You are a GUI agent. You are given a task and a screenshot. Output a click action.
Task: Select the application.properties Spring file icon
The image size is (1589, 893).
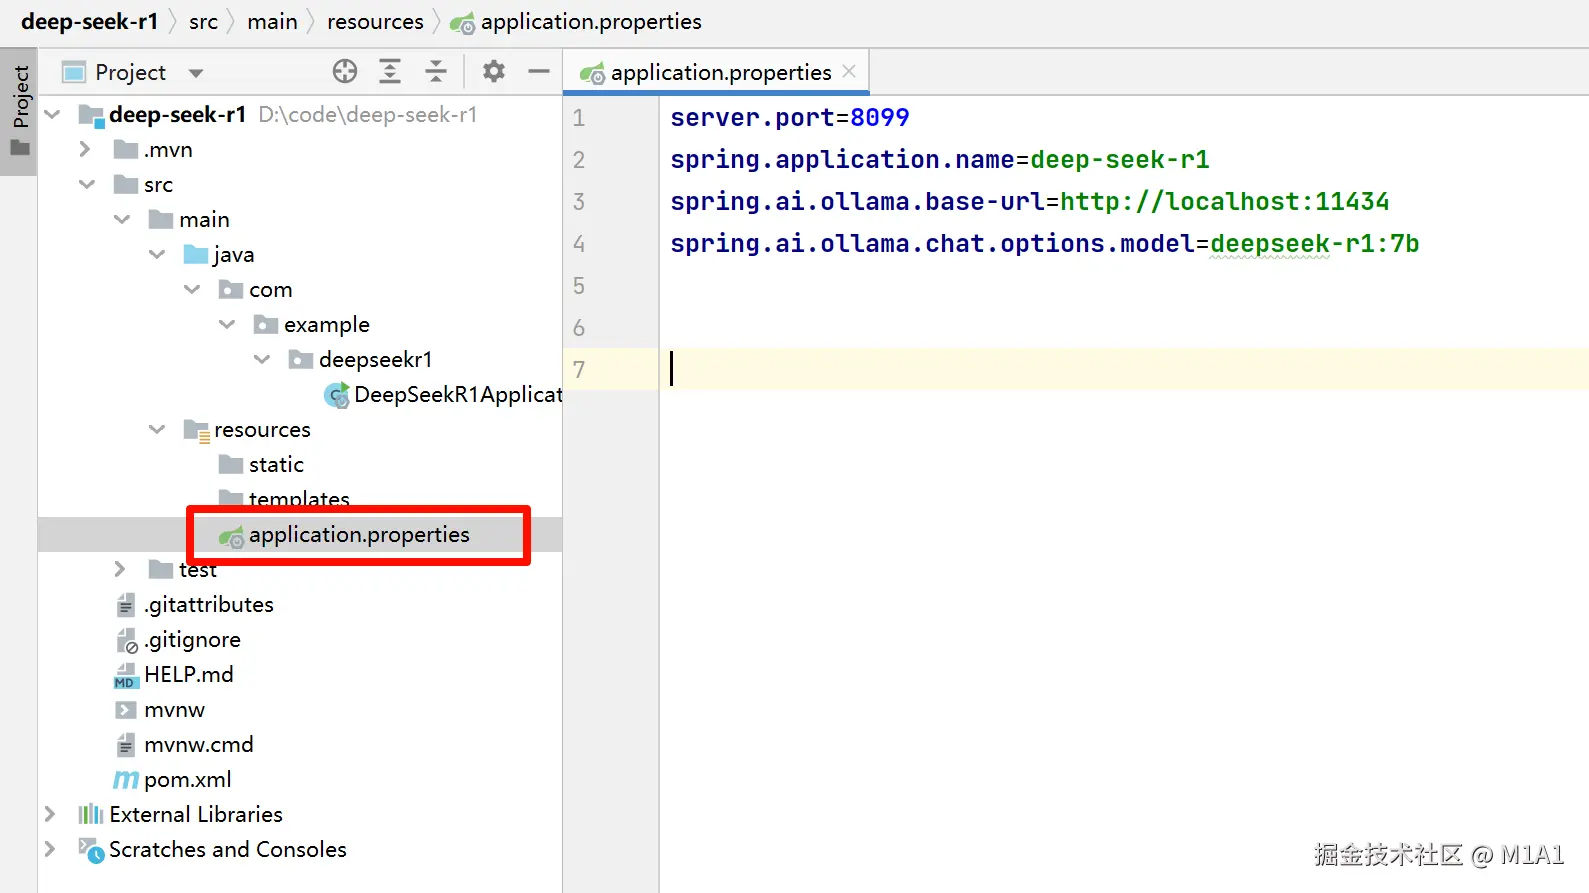(x=232, y=536)
